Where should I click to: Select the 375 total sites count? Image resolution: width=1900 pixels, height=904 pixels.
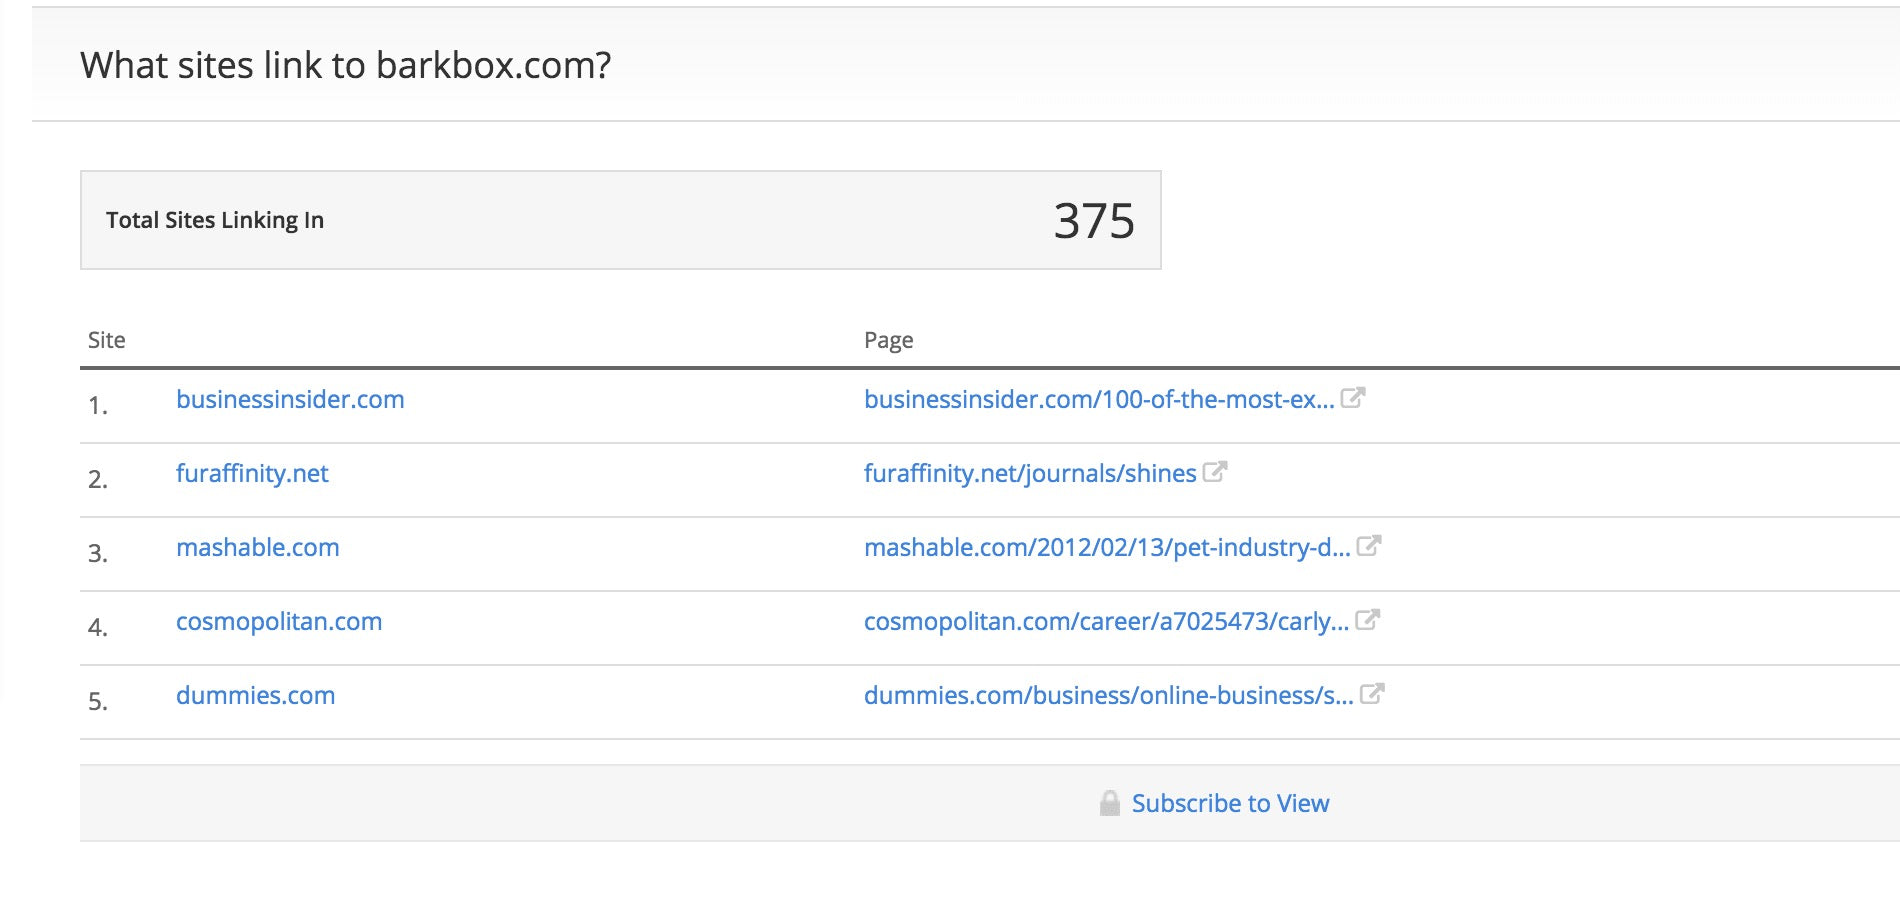click(1094, 220)
